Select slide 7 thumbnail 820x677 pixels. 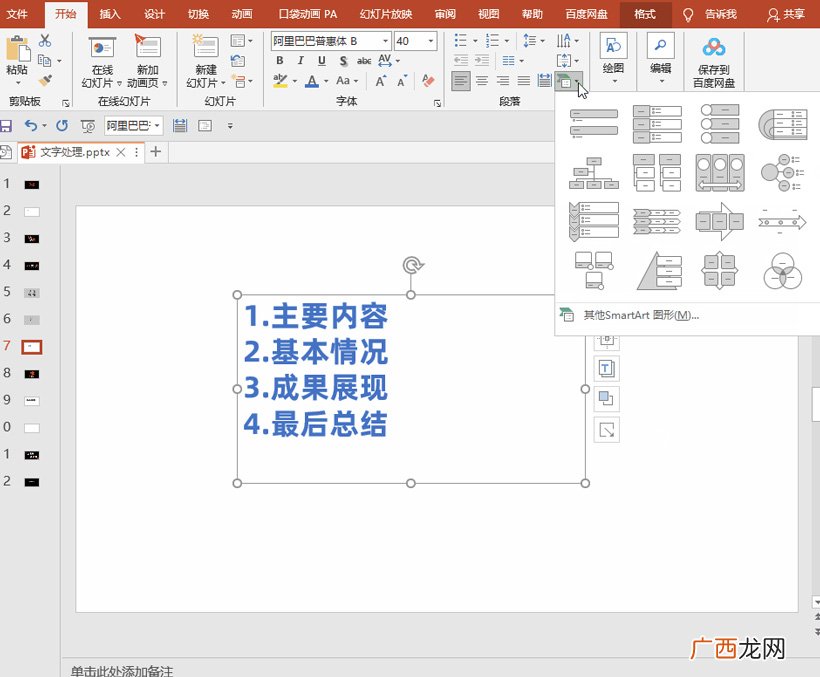(x=31, y=347)
